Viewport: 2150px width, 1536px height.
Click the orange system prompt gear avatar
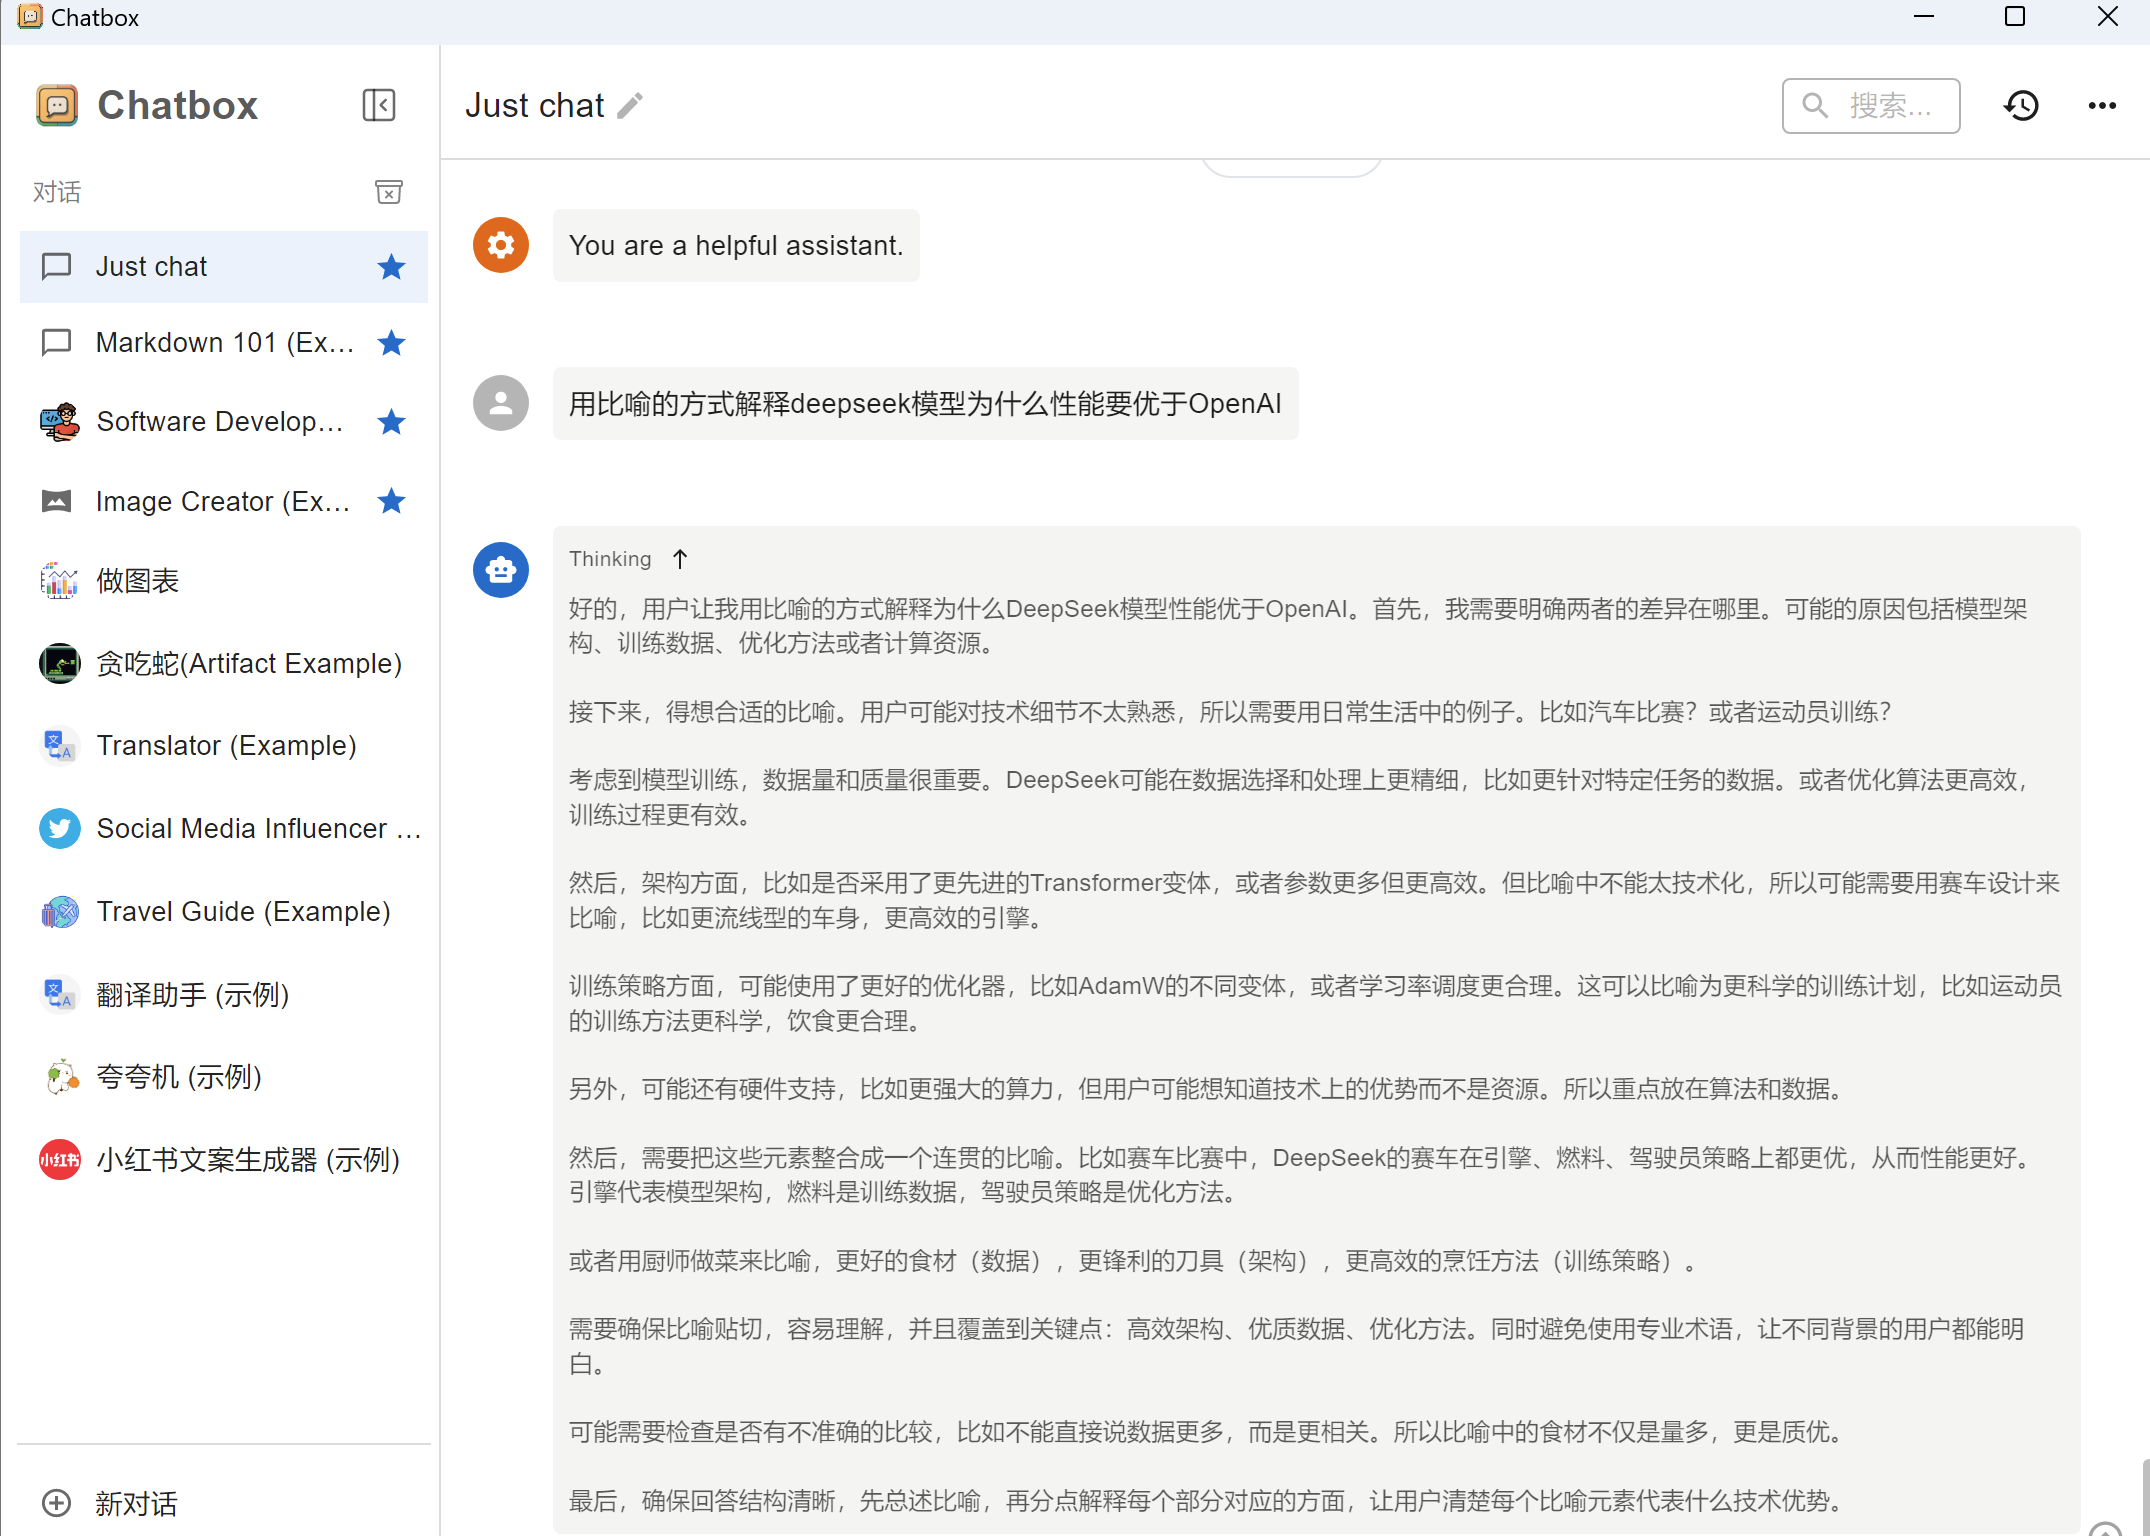pyautogui.click(x=500, y=245)
